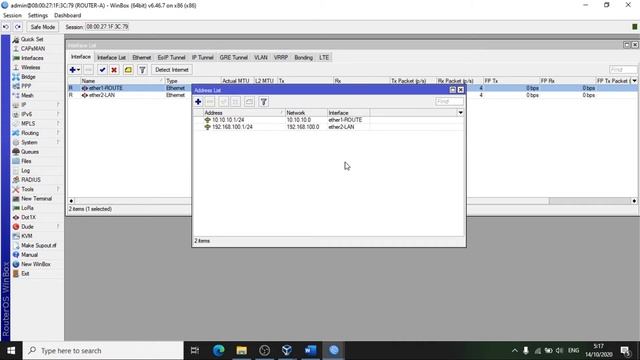Open Microsoft Edge from taskbar
The image size is (640, 360).
(x=218, y=351)
